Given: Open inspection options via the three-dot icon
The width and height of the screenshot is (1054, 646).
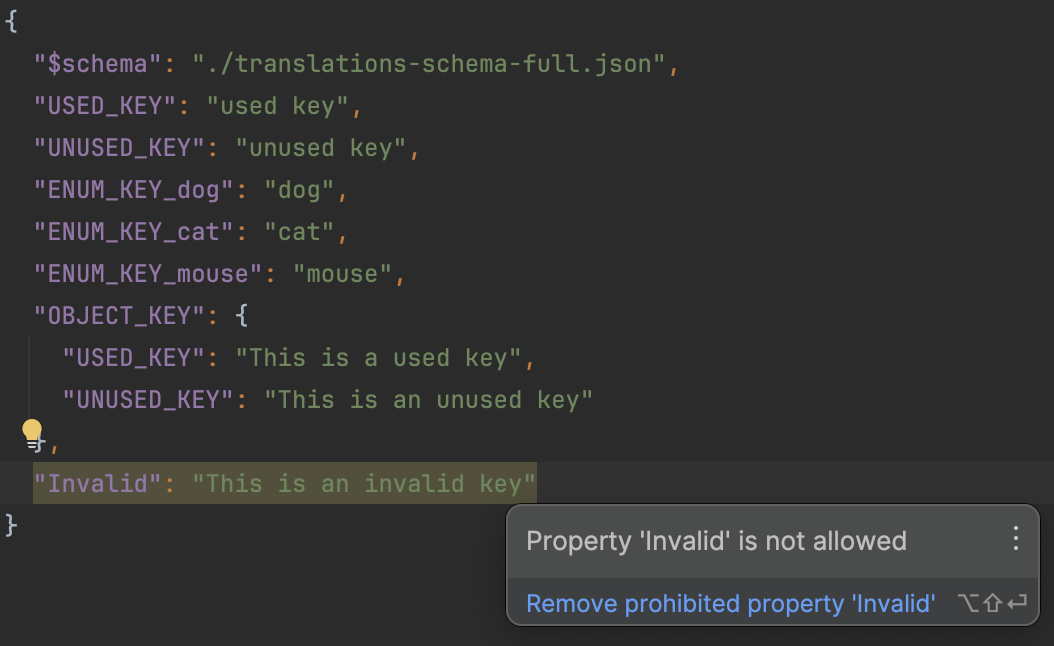Looking at the screenshot, I should click(1016, 540).
